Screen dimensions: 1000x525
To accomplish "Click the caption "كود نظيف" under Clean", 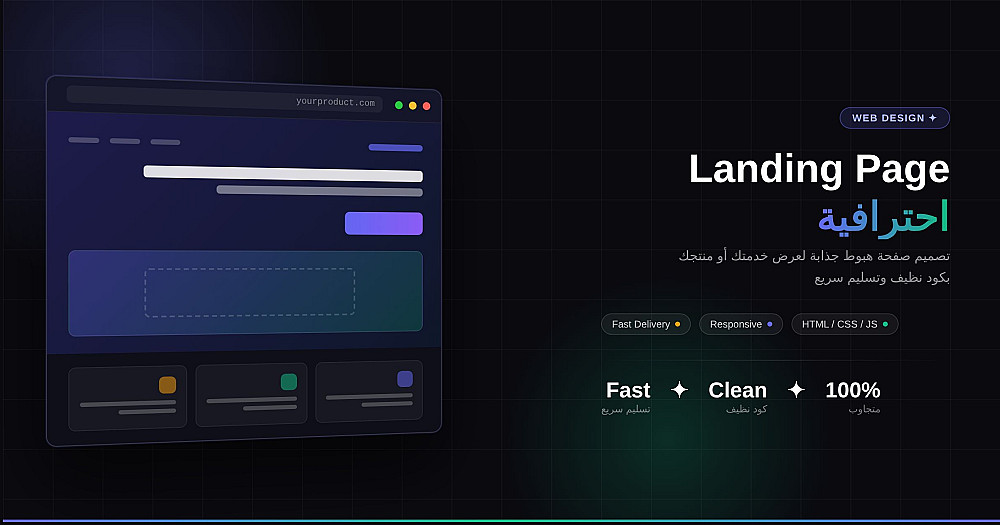I will 746,410.
